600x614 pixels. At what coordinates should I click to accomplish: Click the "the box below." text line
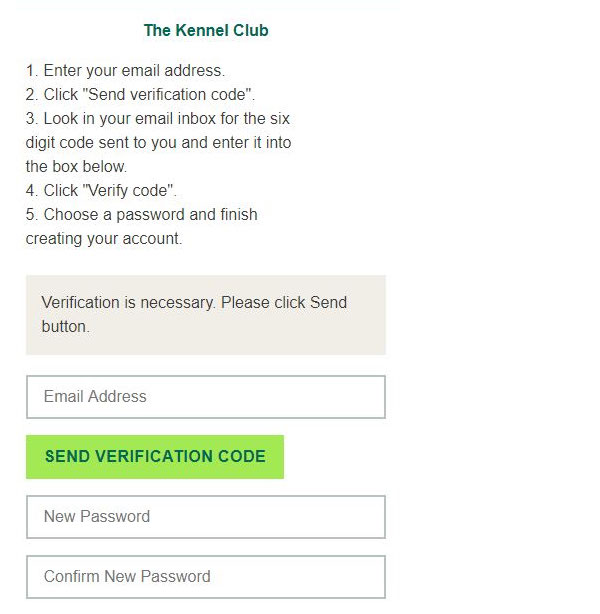click(76, 167)
